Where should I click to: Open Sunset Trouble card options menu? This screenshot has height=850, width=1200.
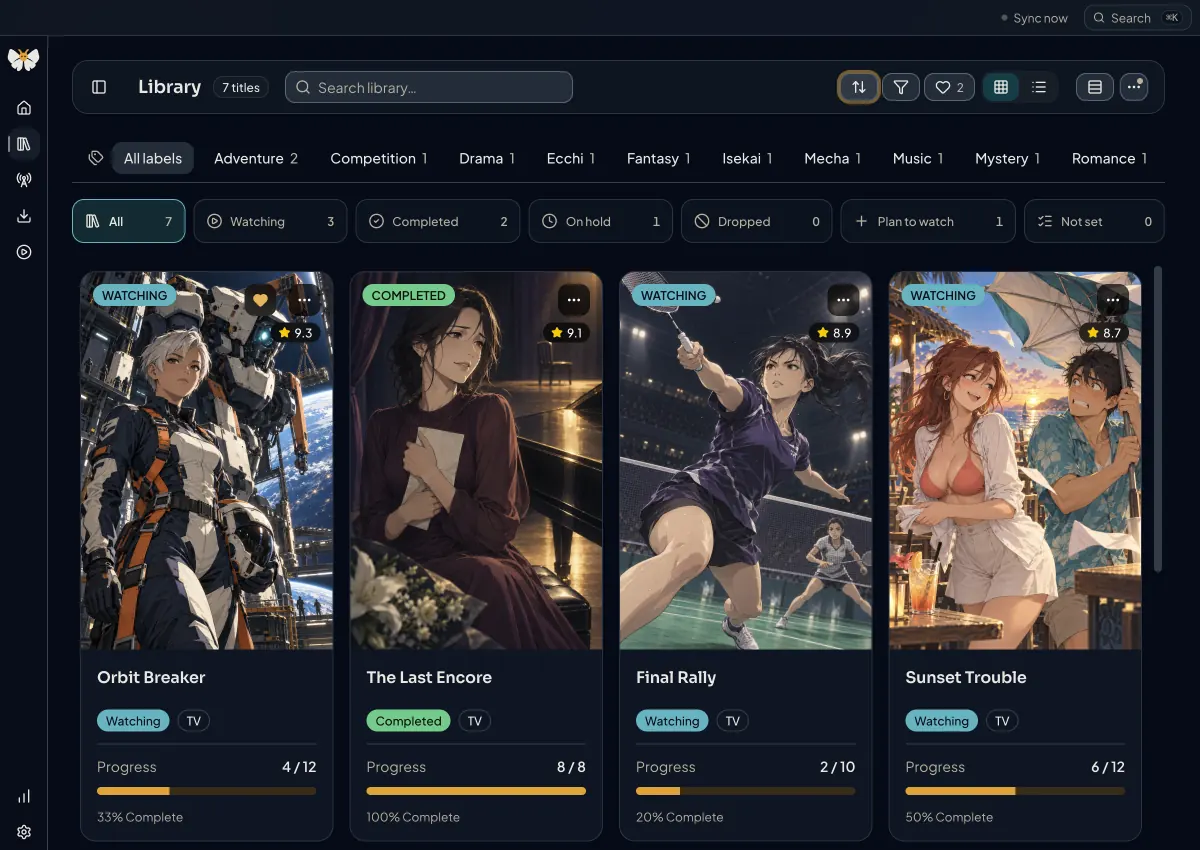click(1112, 298)
